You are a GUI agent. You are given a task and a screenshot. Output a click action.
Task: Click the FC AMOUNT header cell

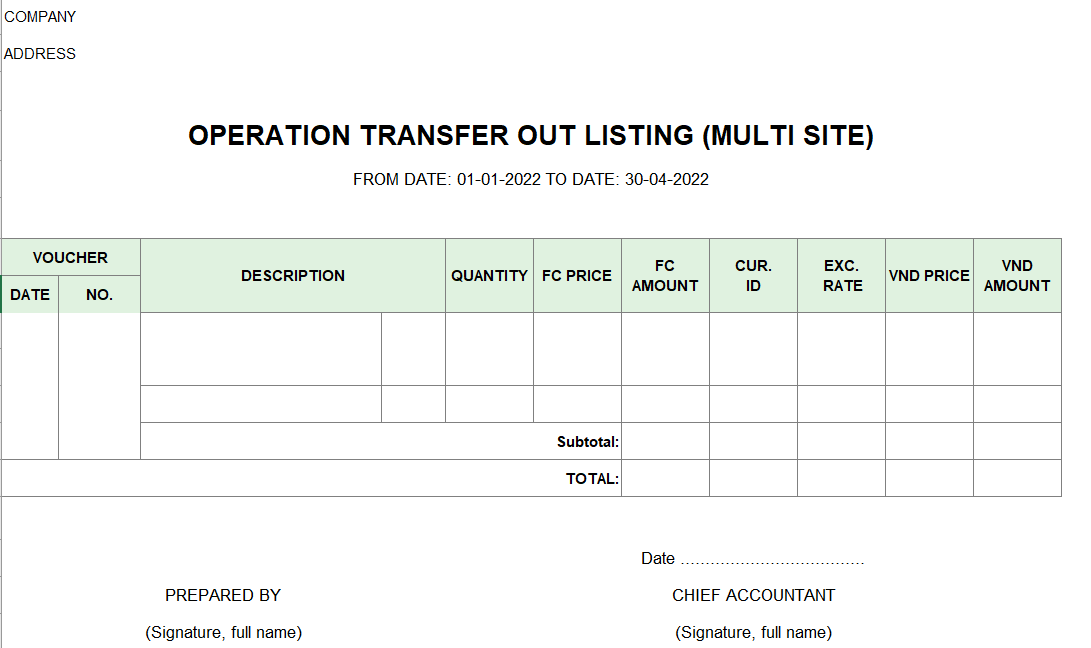click(665, 276)
